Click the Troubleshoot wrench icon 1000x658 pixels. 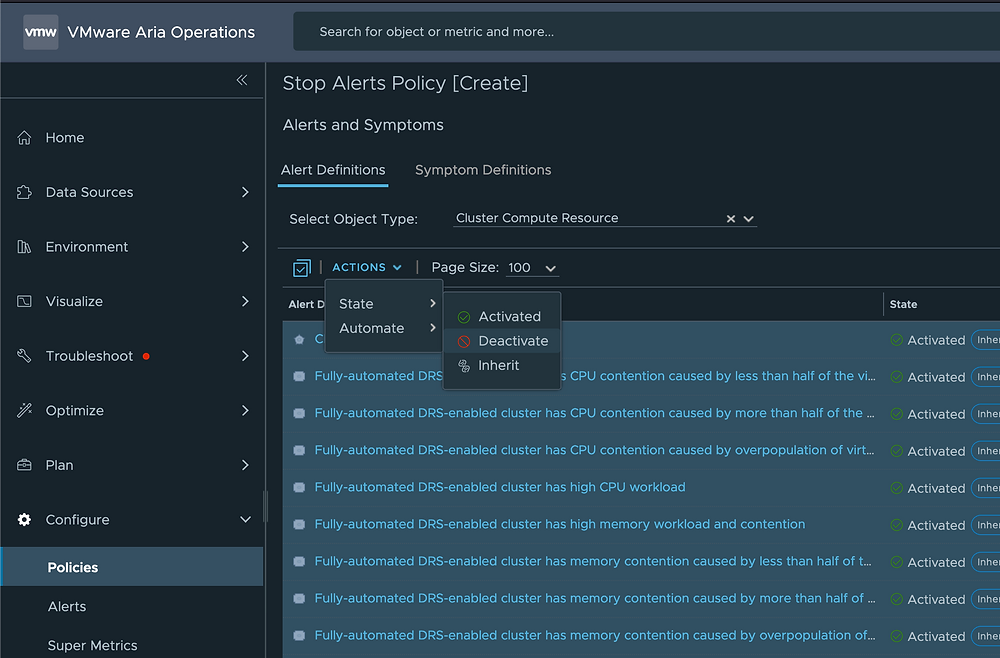tap(24, 356)
